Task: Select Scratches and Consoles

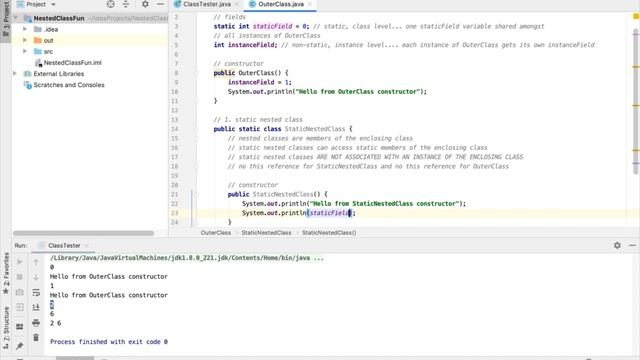Action: (69, 85)
